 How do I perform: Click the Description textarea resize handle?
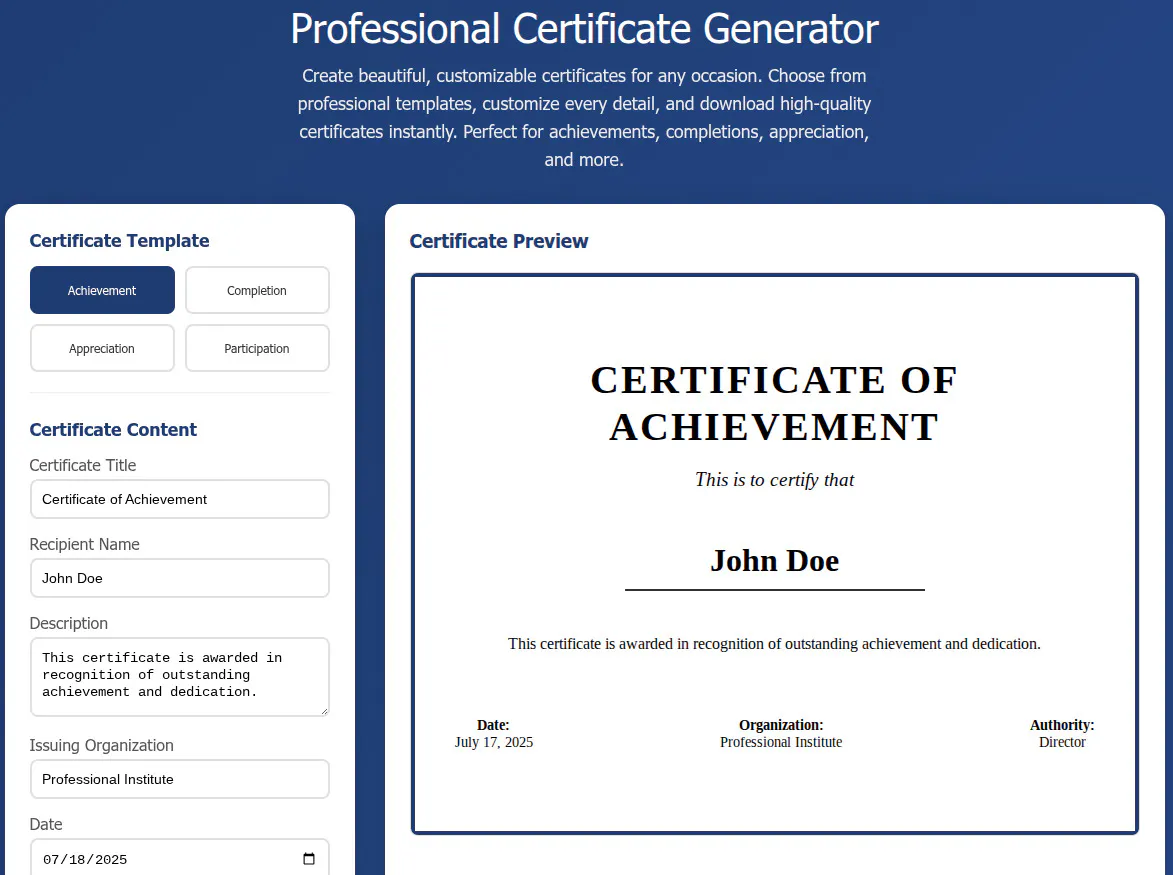(324, 710)
